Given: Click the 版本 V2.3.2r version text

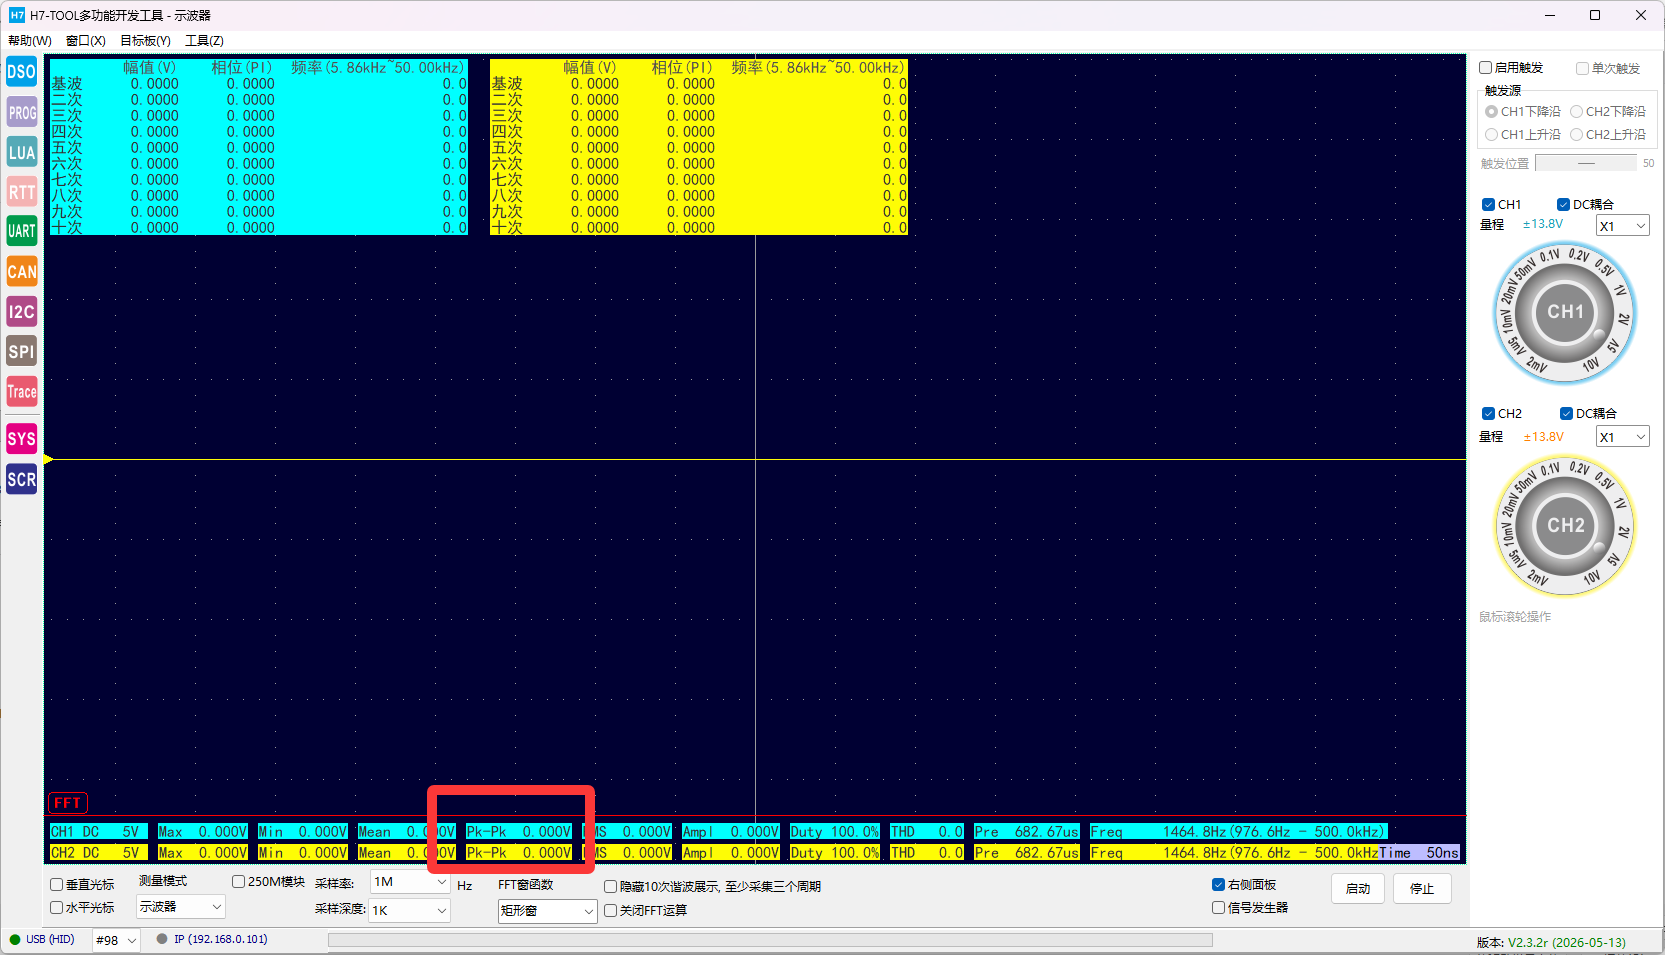Looking at the screenshot, I should 1551,942.
